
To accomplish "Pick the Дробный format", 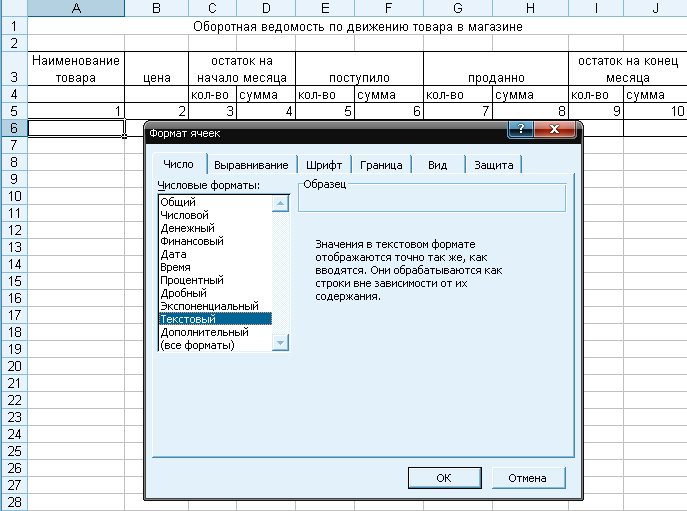I will 215,293.
